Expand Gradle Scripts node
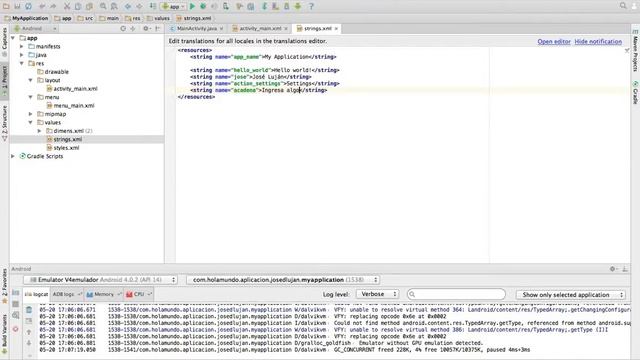640x360 pixels. pos(13,156)
